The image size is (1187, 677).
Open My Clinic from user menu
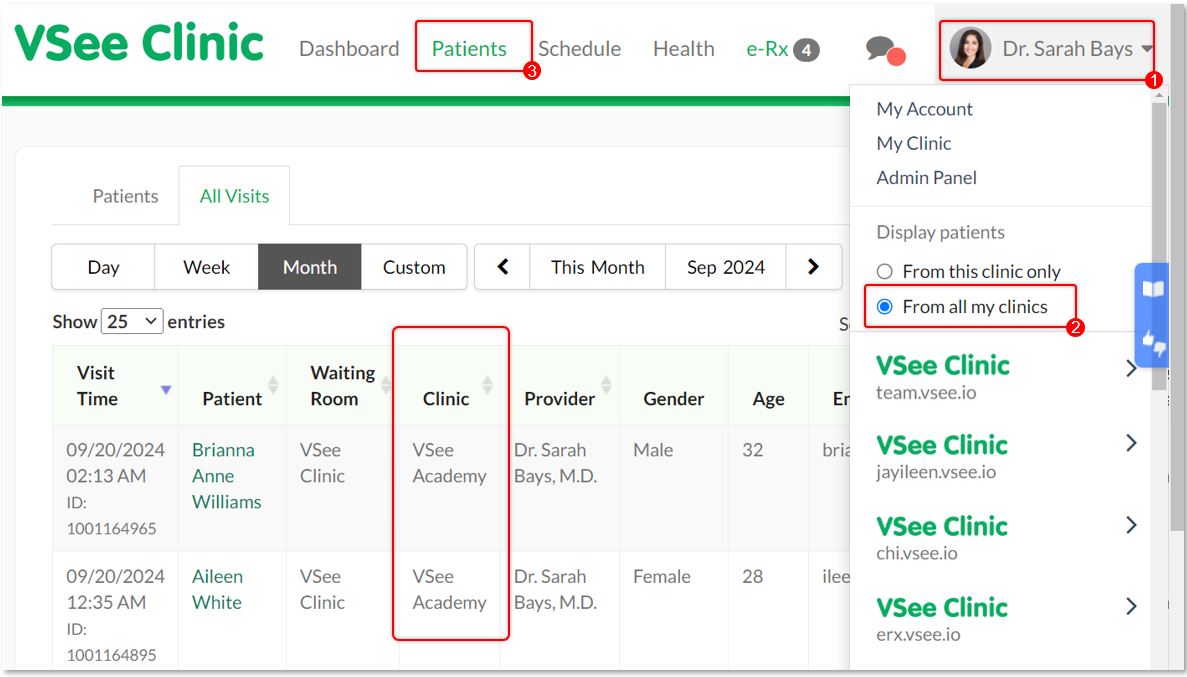[x=914, y=143]
